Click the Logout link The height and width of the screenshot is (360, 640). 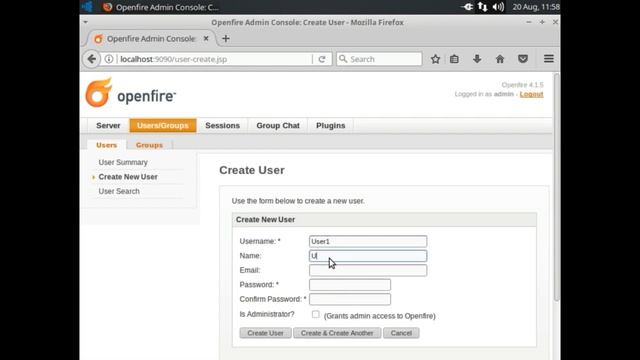point(531,94)
